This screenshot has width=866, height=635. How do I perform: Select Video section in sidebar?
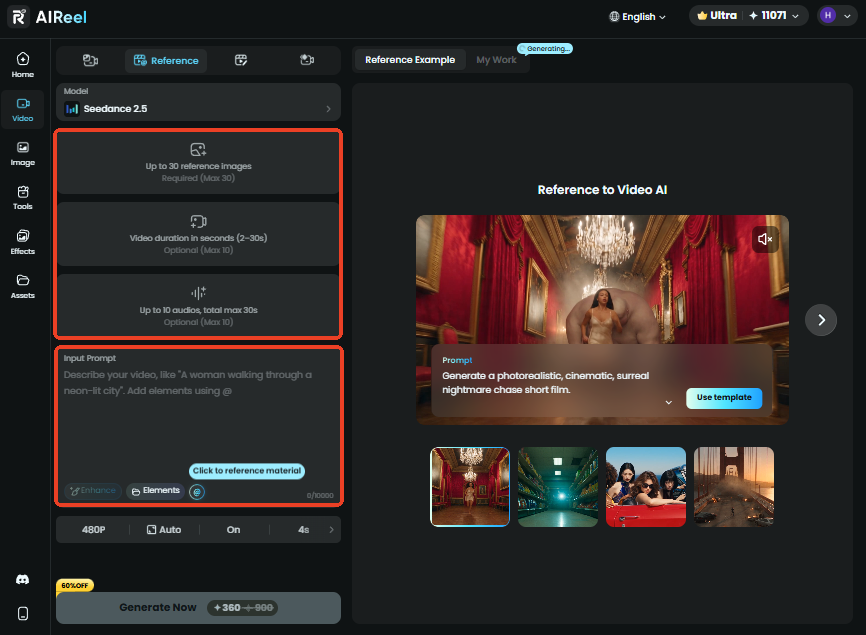(x=23, y=109)
